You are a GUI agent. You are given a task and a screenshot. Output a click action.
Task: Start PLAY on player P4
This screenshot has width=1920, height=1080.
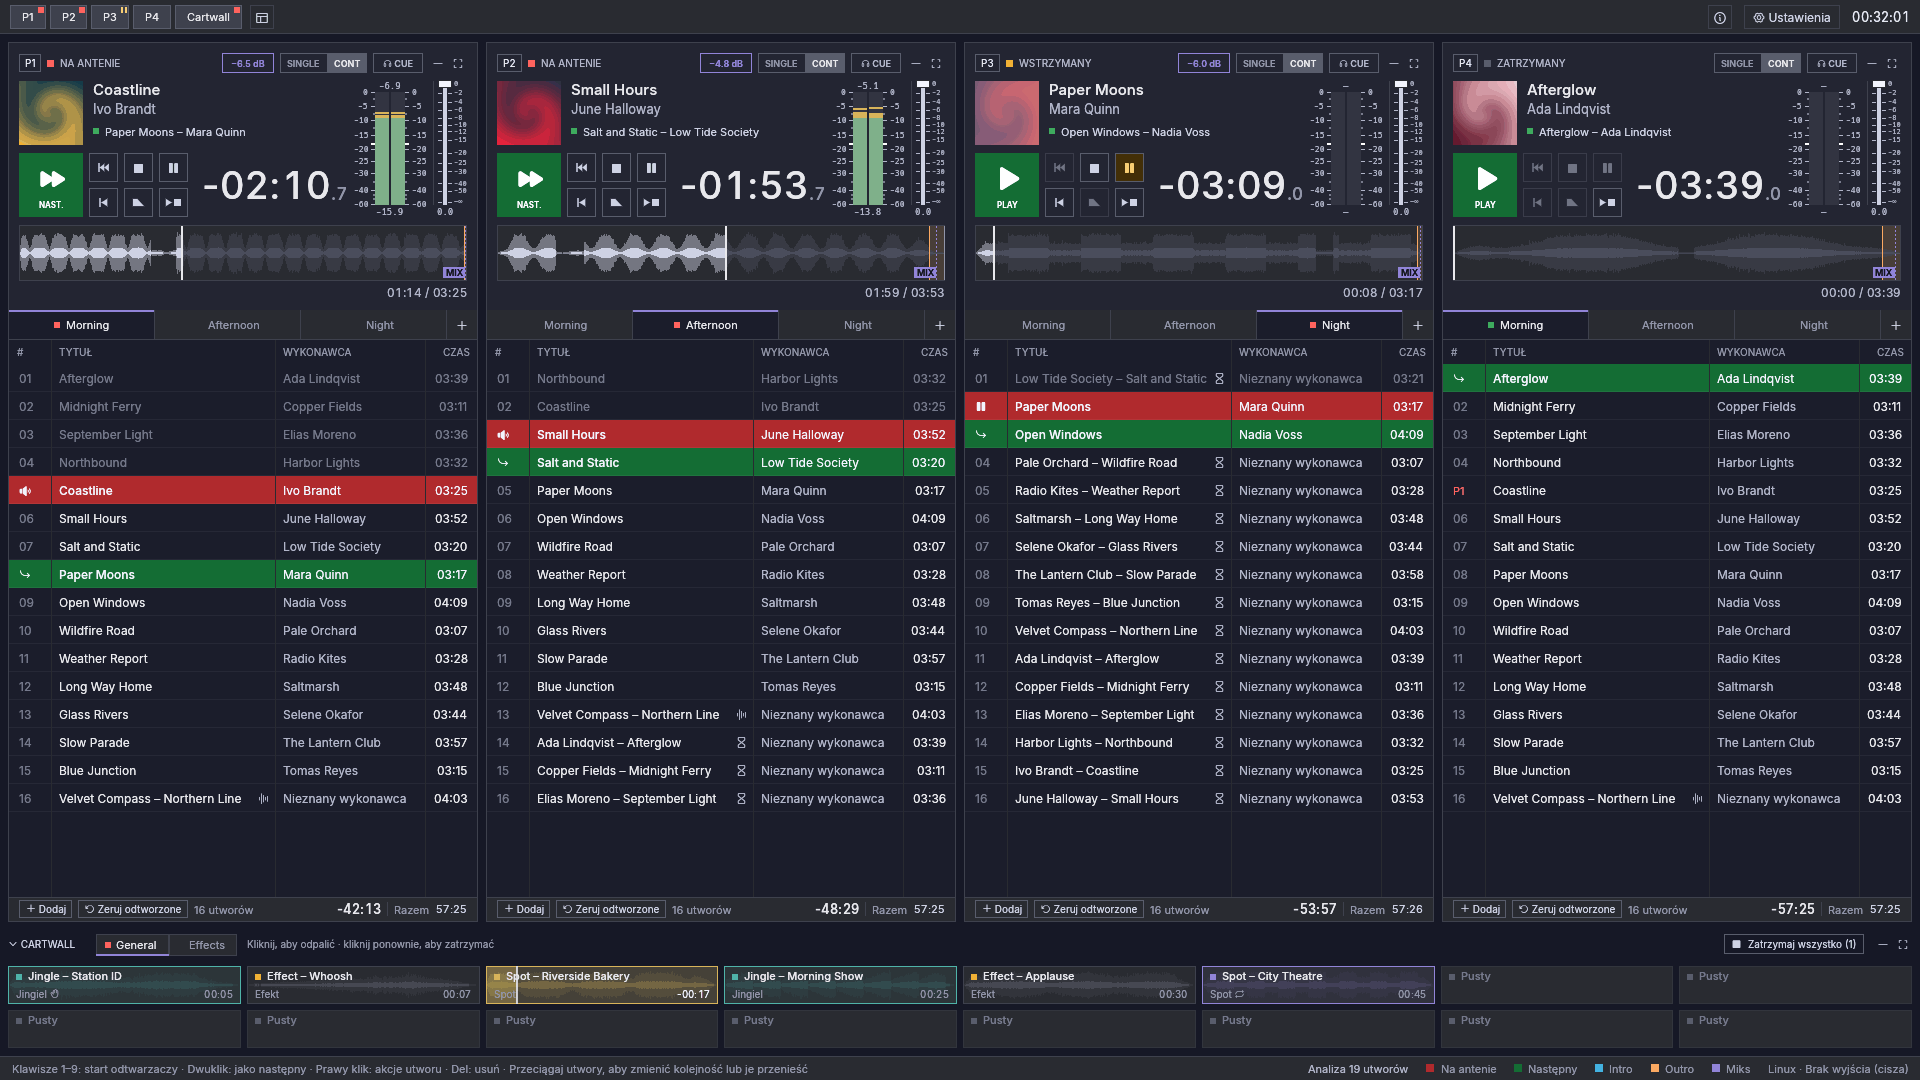click(1485, 185)
